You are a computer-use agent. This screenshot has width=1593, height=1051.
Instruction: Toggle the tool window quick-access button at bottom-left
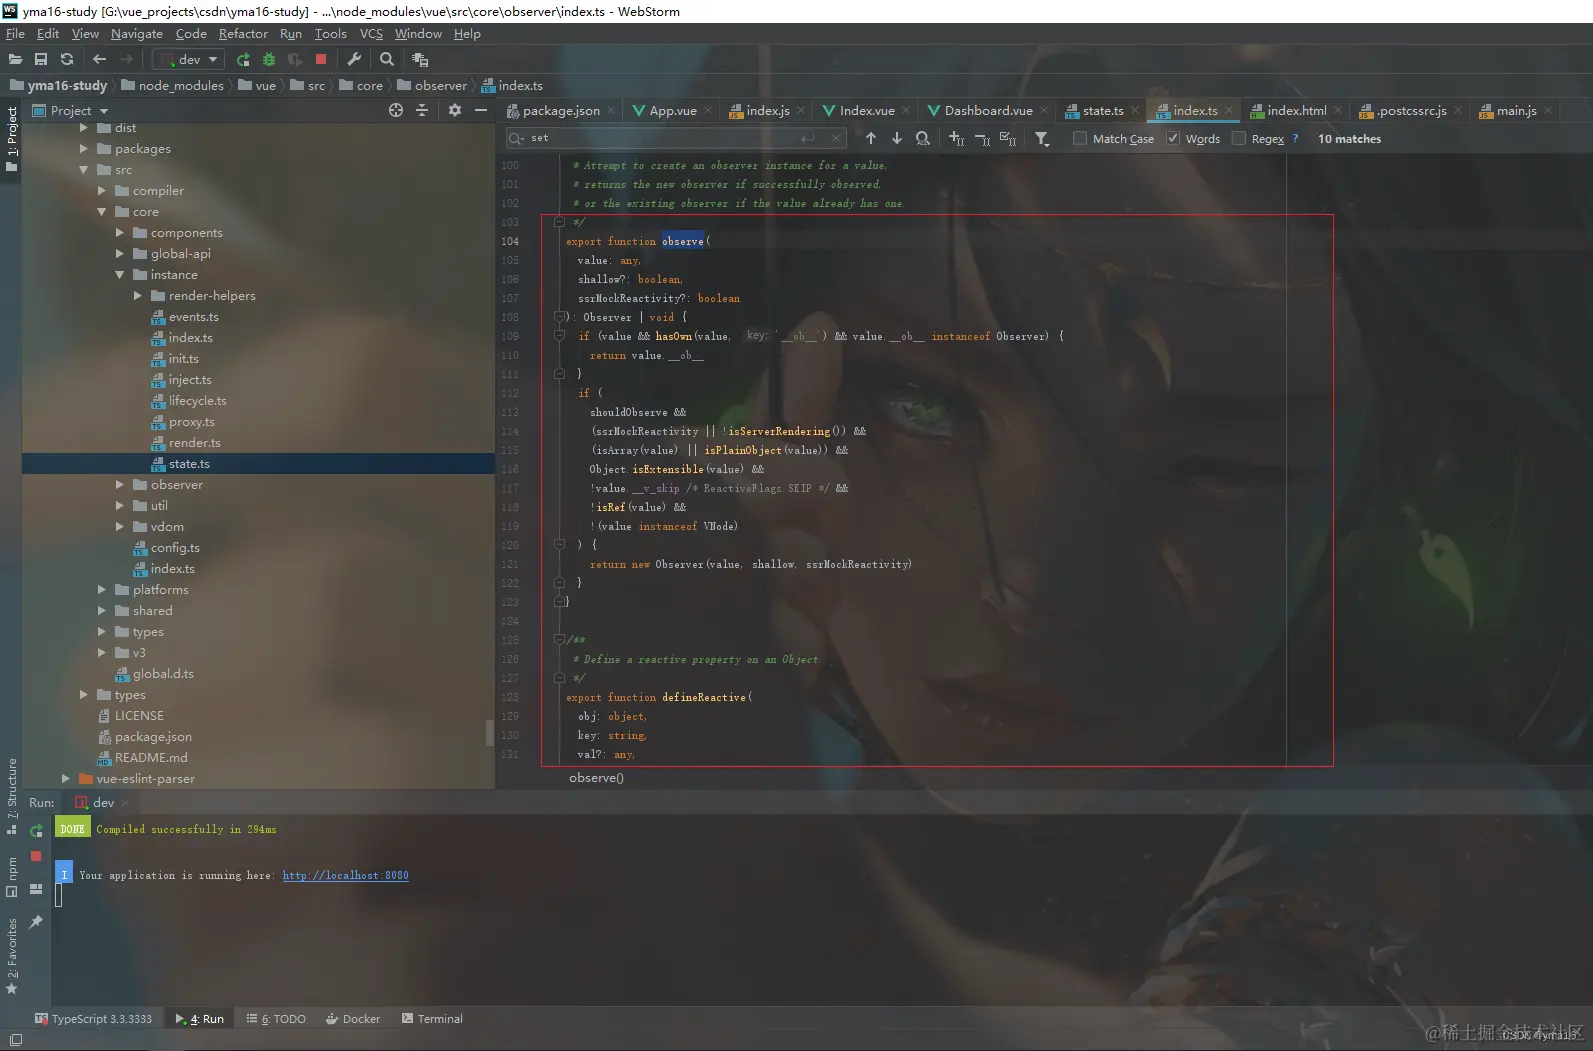coord(15,1040)
